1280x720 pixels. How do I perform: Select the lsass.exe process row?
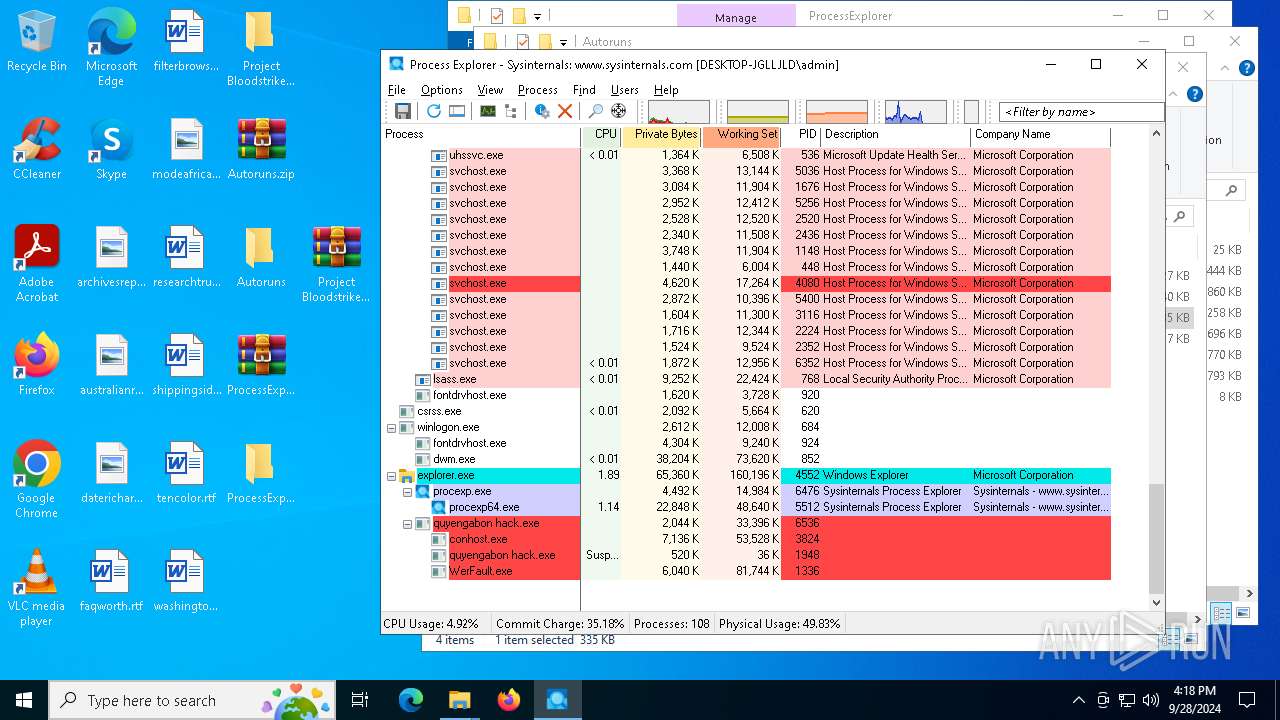click(747, 379)
